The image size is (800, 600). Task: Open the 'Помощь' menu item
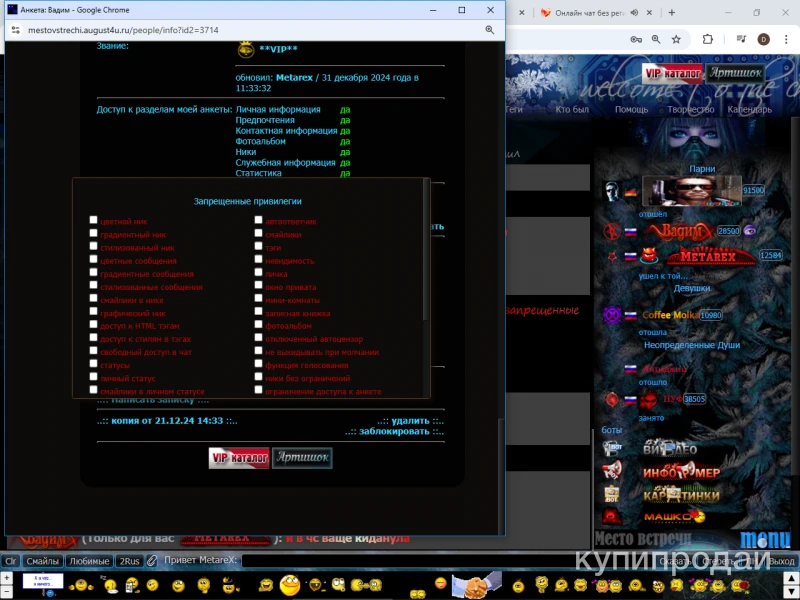click(631, 109)
